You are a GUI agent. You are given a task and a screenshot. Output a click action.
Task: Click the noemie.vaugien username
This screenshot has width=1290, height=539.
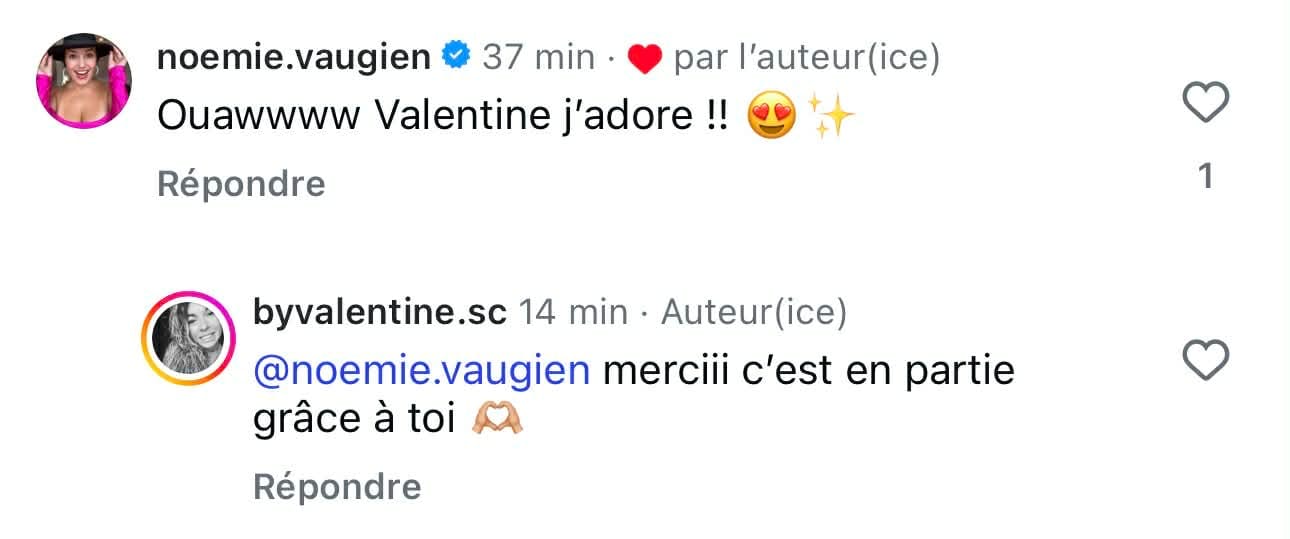coord(294,59)
